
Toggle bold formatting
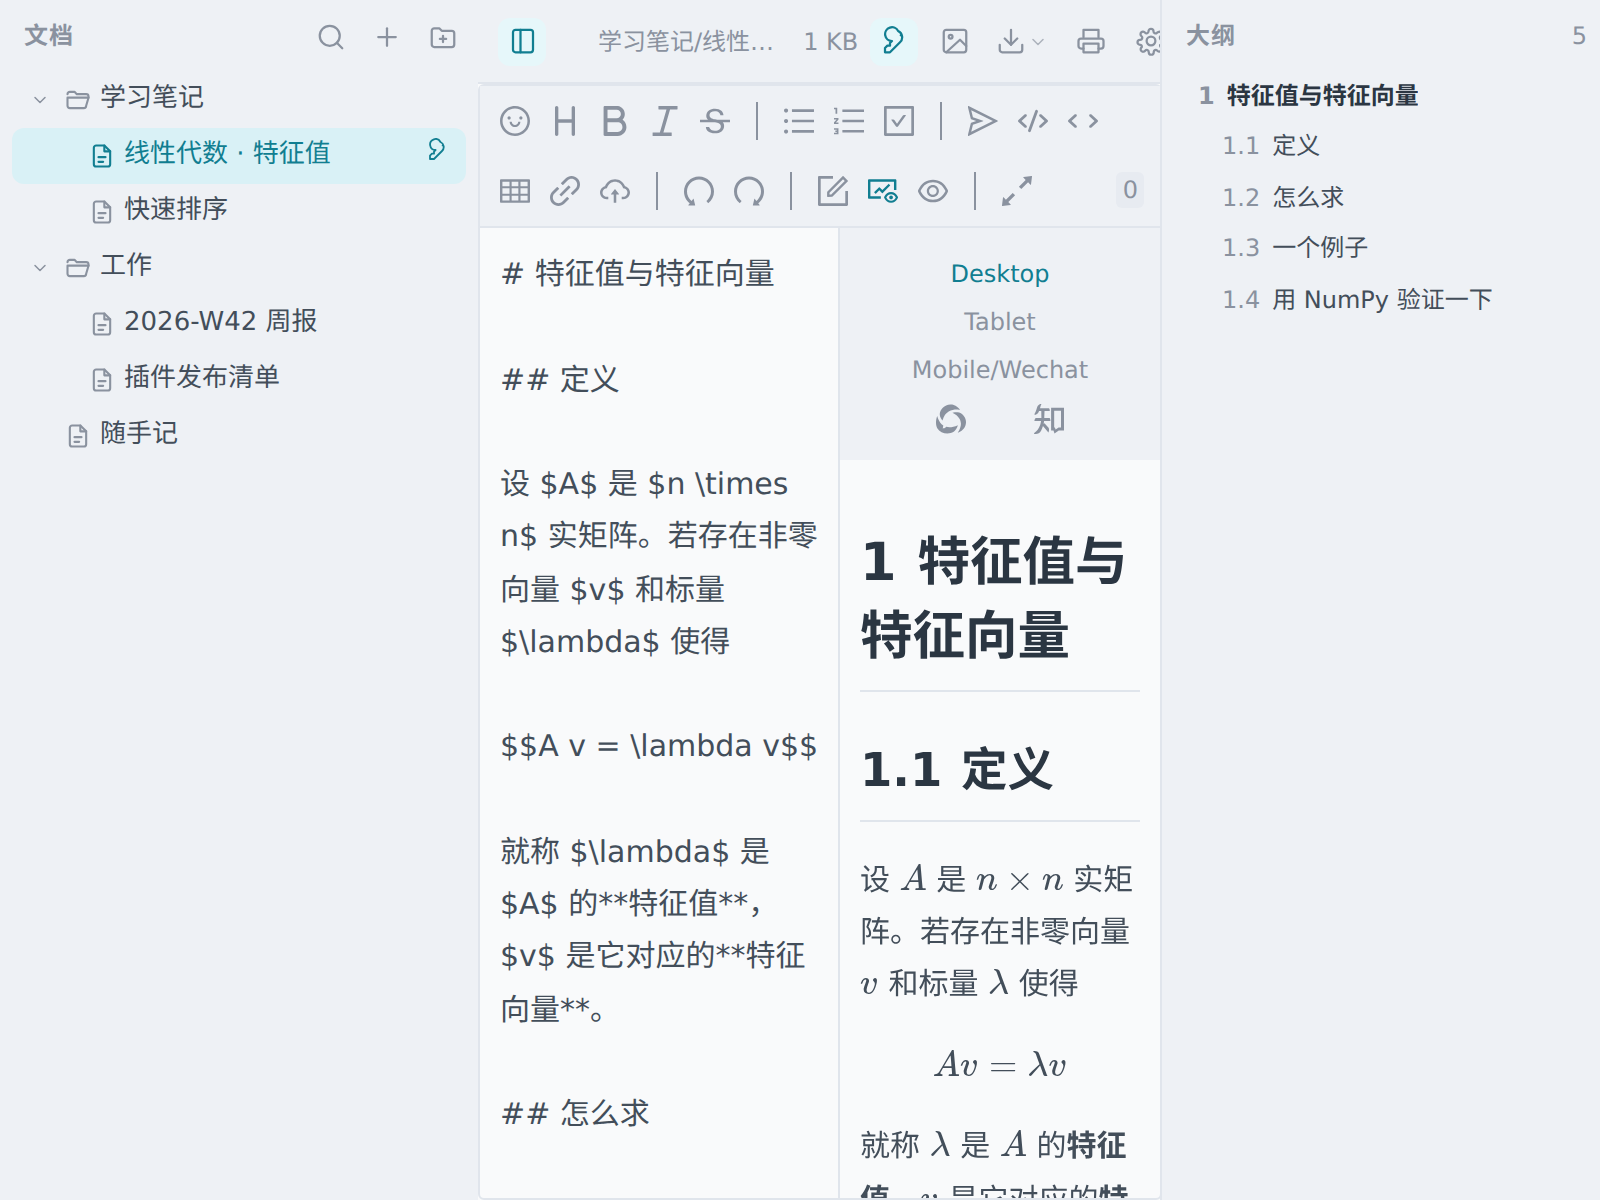pos(614,121)
